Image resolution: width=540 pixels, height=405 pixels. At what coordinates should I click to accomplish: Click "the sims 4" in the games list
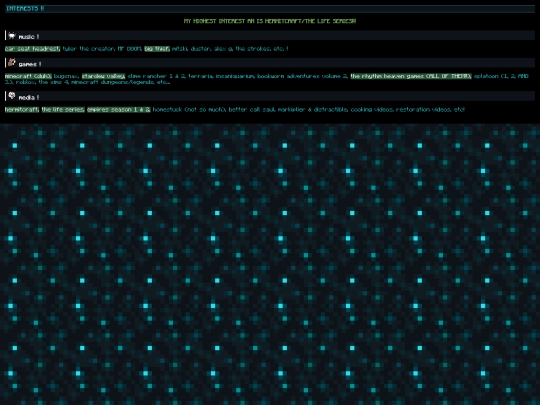(54, 82)
